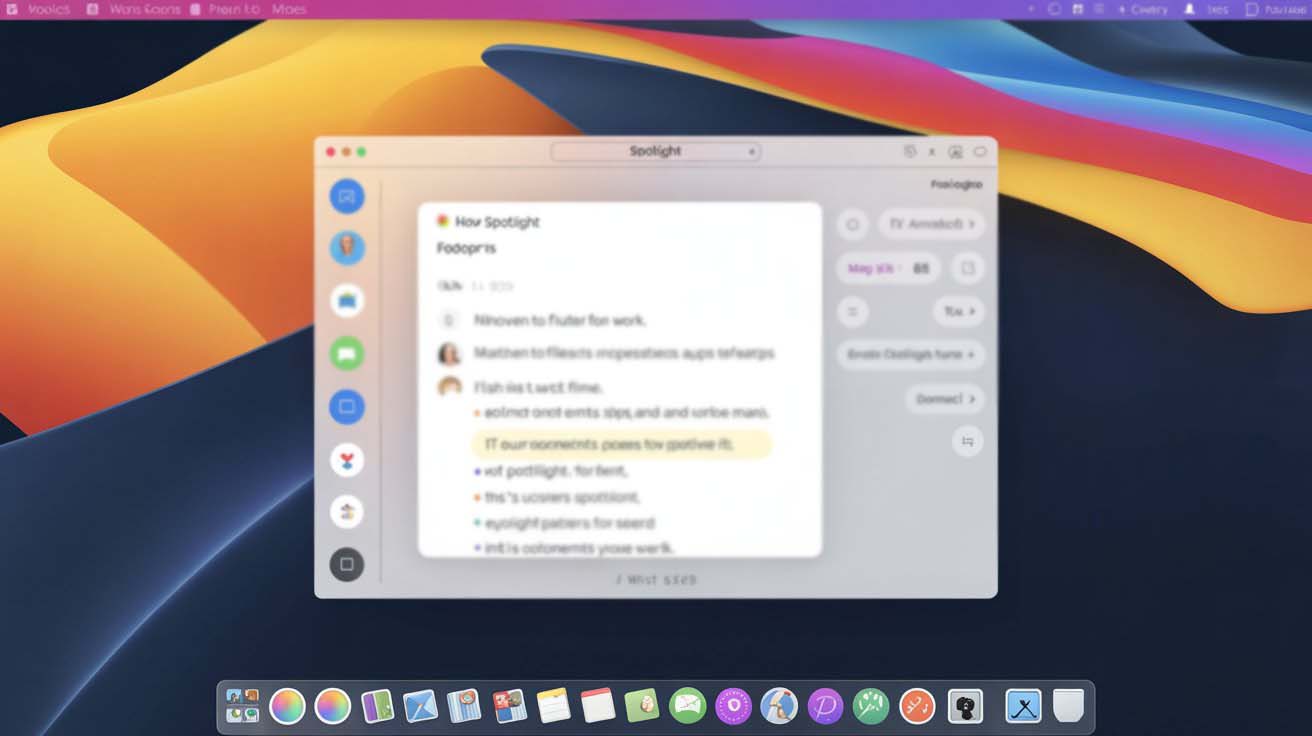Open the green chat bubble icon in the sidebar
This screenshot has height=736, width=1312.
pyautogui.click(x=347, y=353)
